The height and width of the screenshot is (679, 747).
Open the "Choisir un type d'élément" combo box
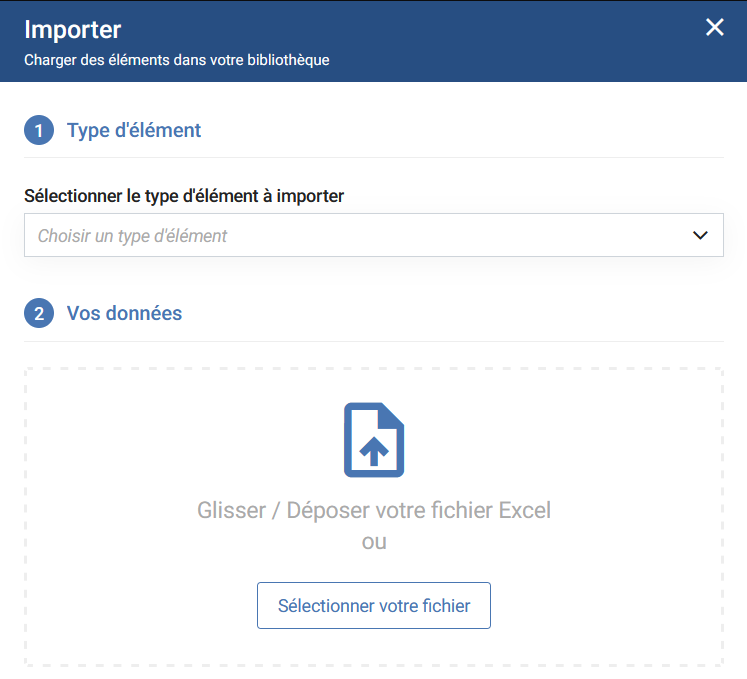click(133, 236)
